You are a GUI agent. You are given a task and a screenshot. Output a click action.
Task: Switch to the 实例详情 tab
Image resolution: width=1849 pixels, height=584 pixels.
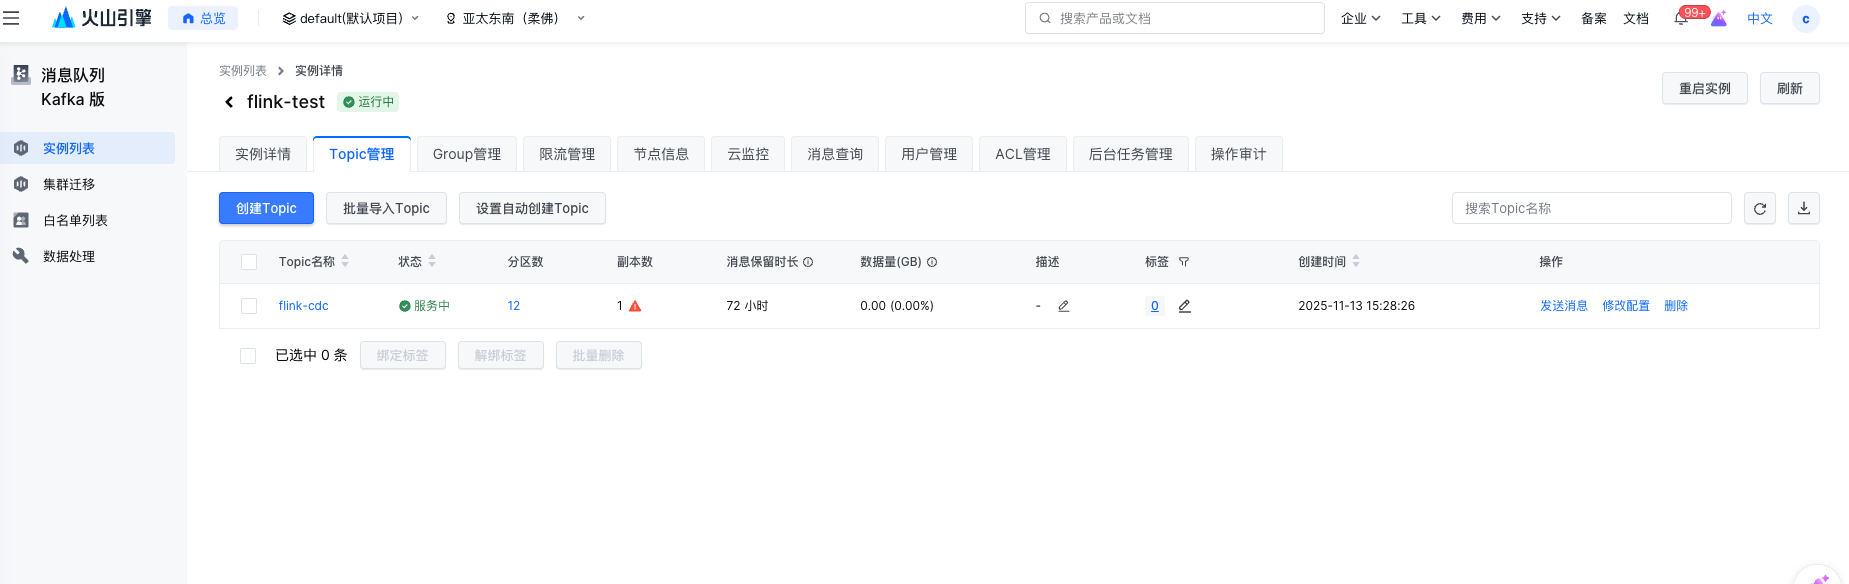pos(263,154)
